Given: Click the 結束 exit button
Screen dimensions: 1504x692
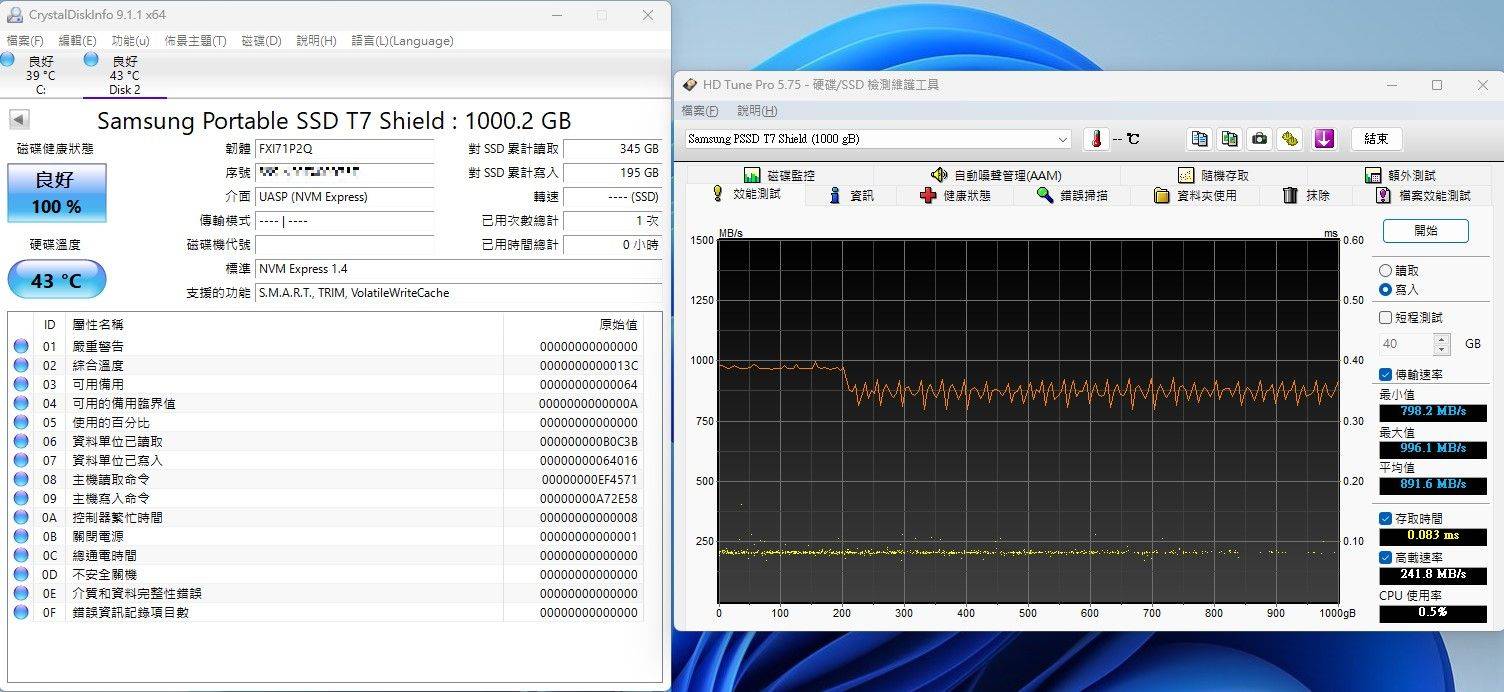Looking at the screenshot, I should [1376, 139].
